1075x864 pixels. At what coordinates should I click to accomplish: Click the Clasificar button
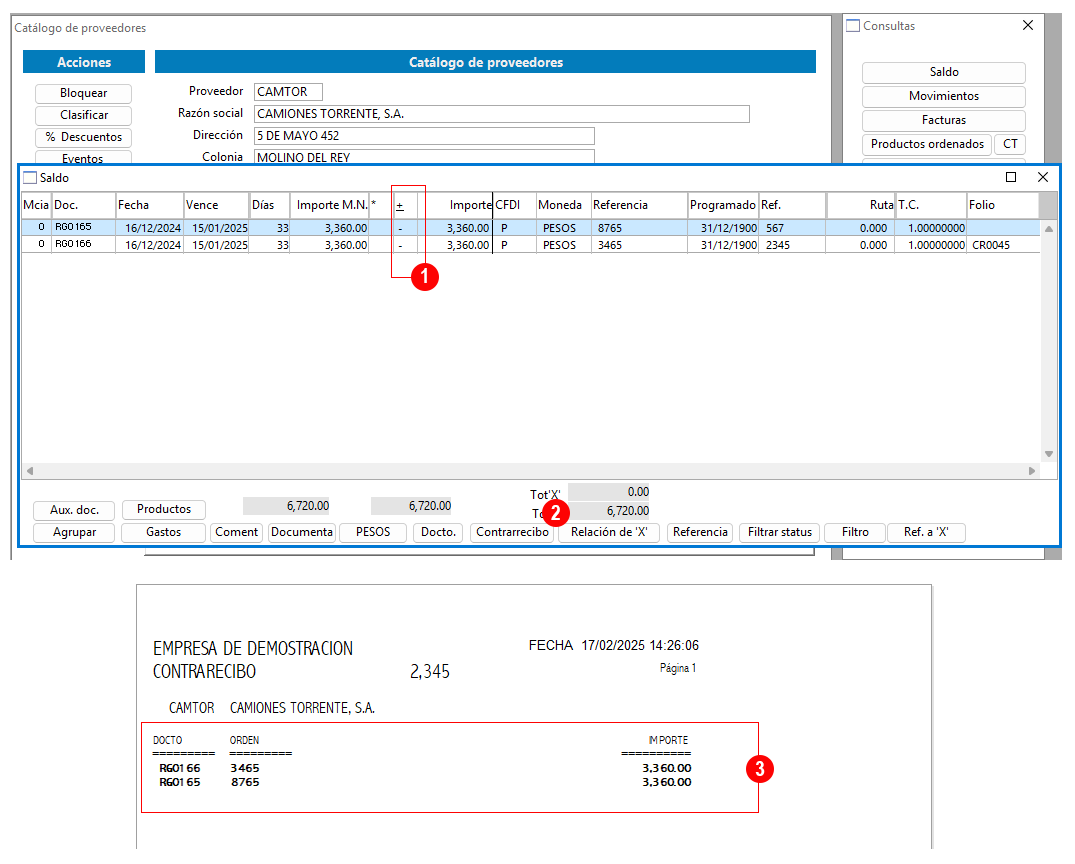tap(83, 115)
